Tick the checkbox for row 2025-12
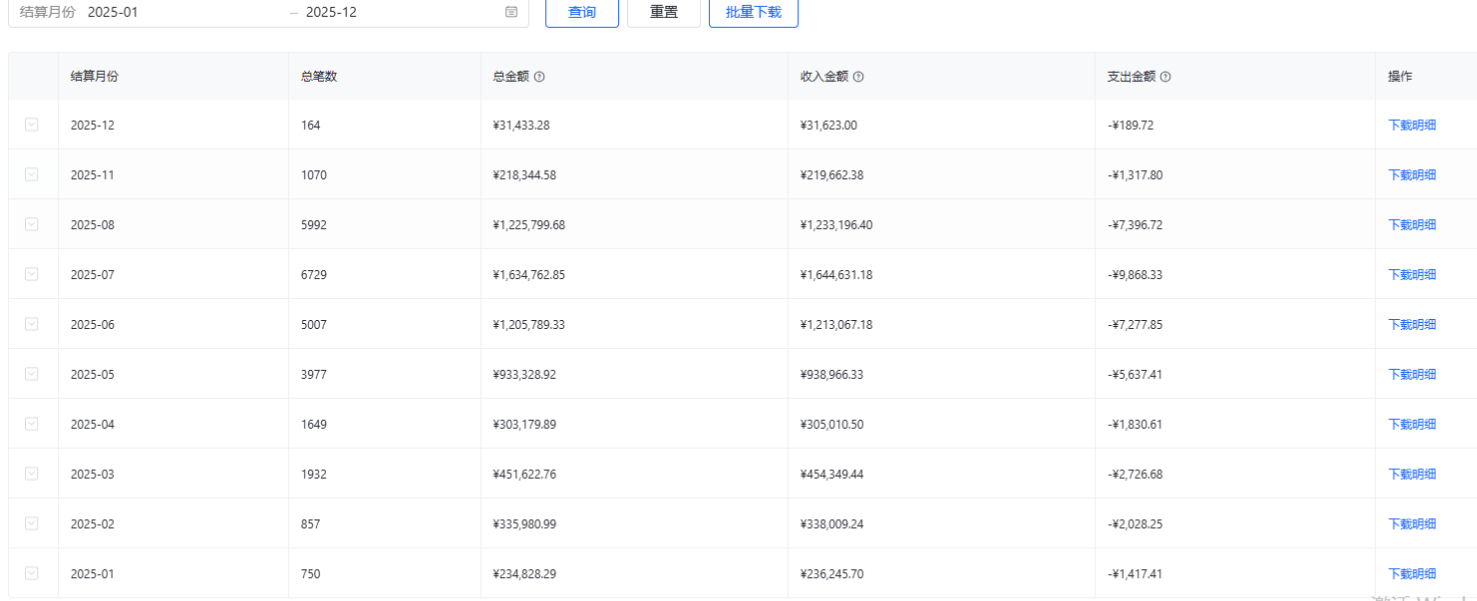 32,125
